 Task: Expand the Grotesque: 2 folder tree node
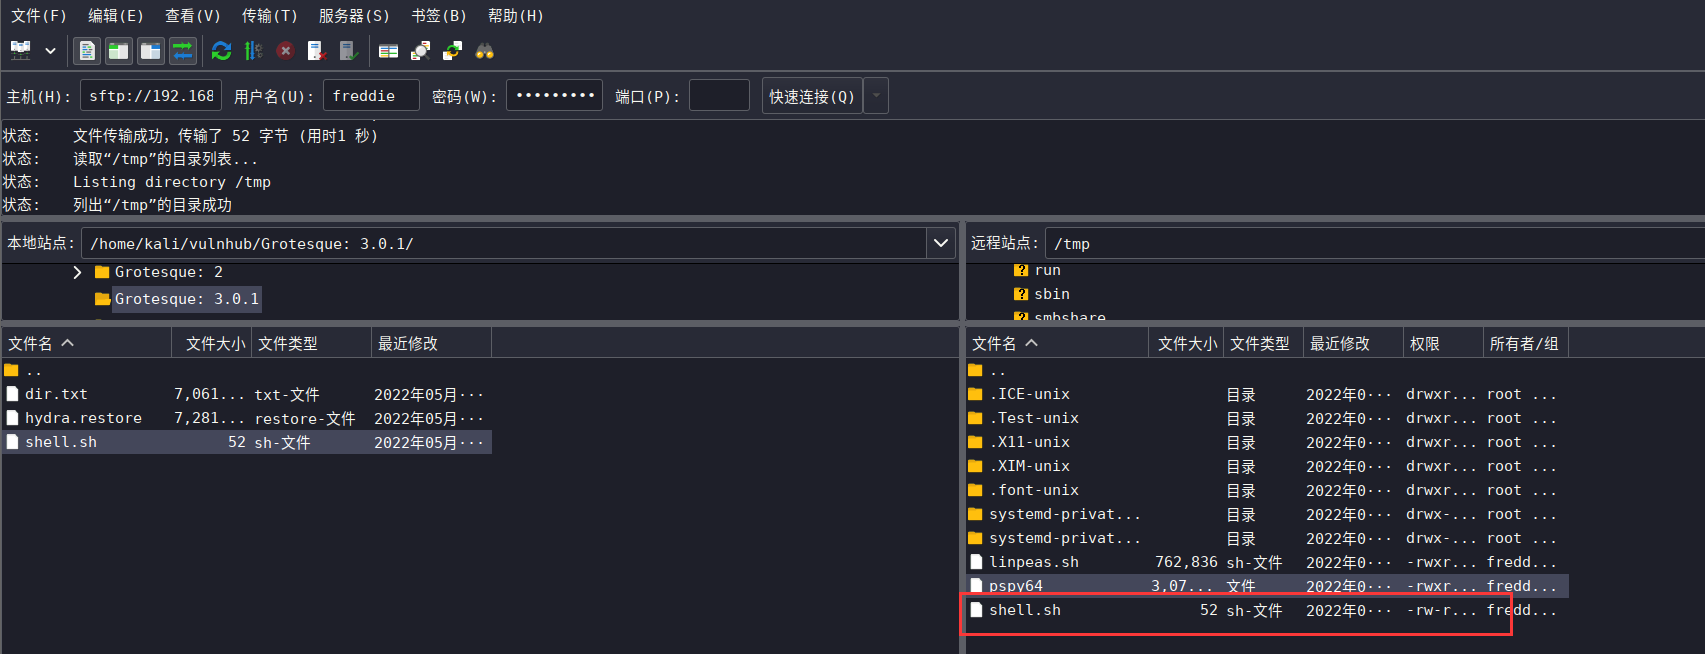(77, 272)
